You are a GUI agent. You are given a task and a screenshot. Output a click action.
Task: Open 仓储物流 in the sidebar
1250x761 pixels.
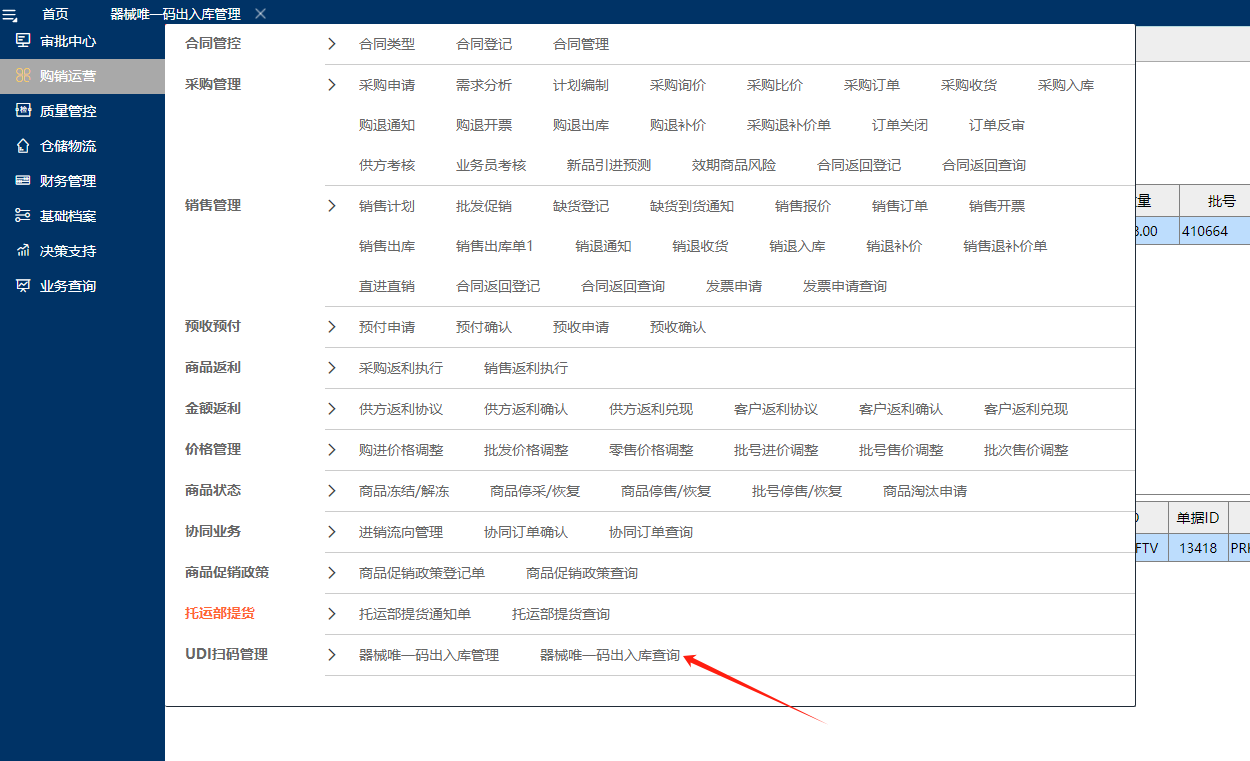[68, 146]
